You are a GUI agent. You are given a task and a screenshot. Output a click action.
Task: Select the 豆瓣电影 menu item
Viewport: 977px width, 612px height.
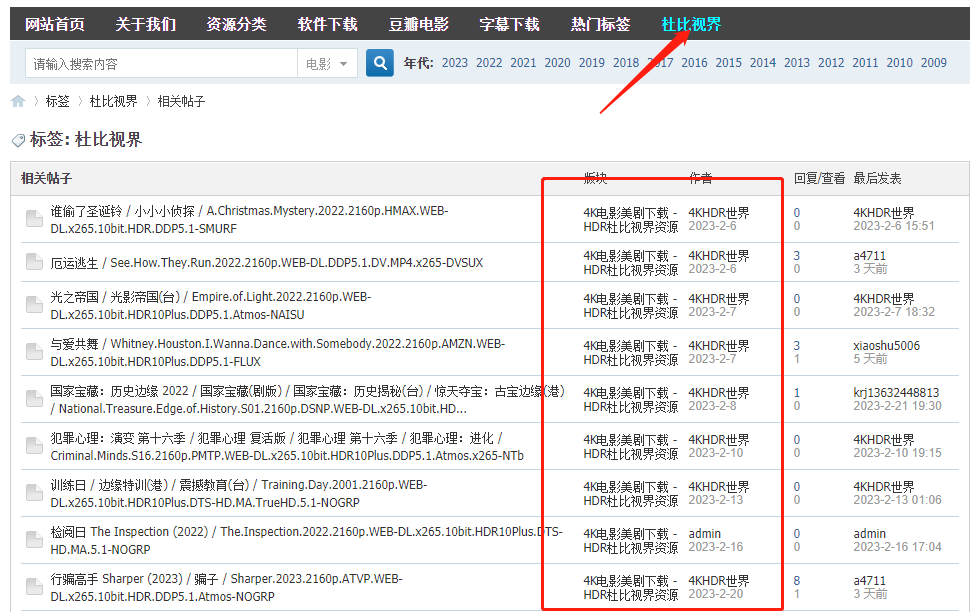click(418, 23)
